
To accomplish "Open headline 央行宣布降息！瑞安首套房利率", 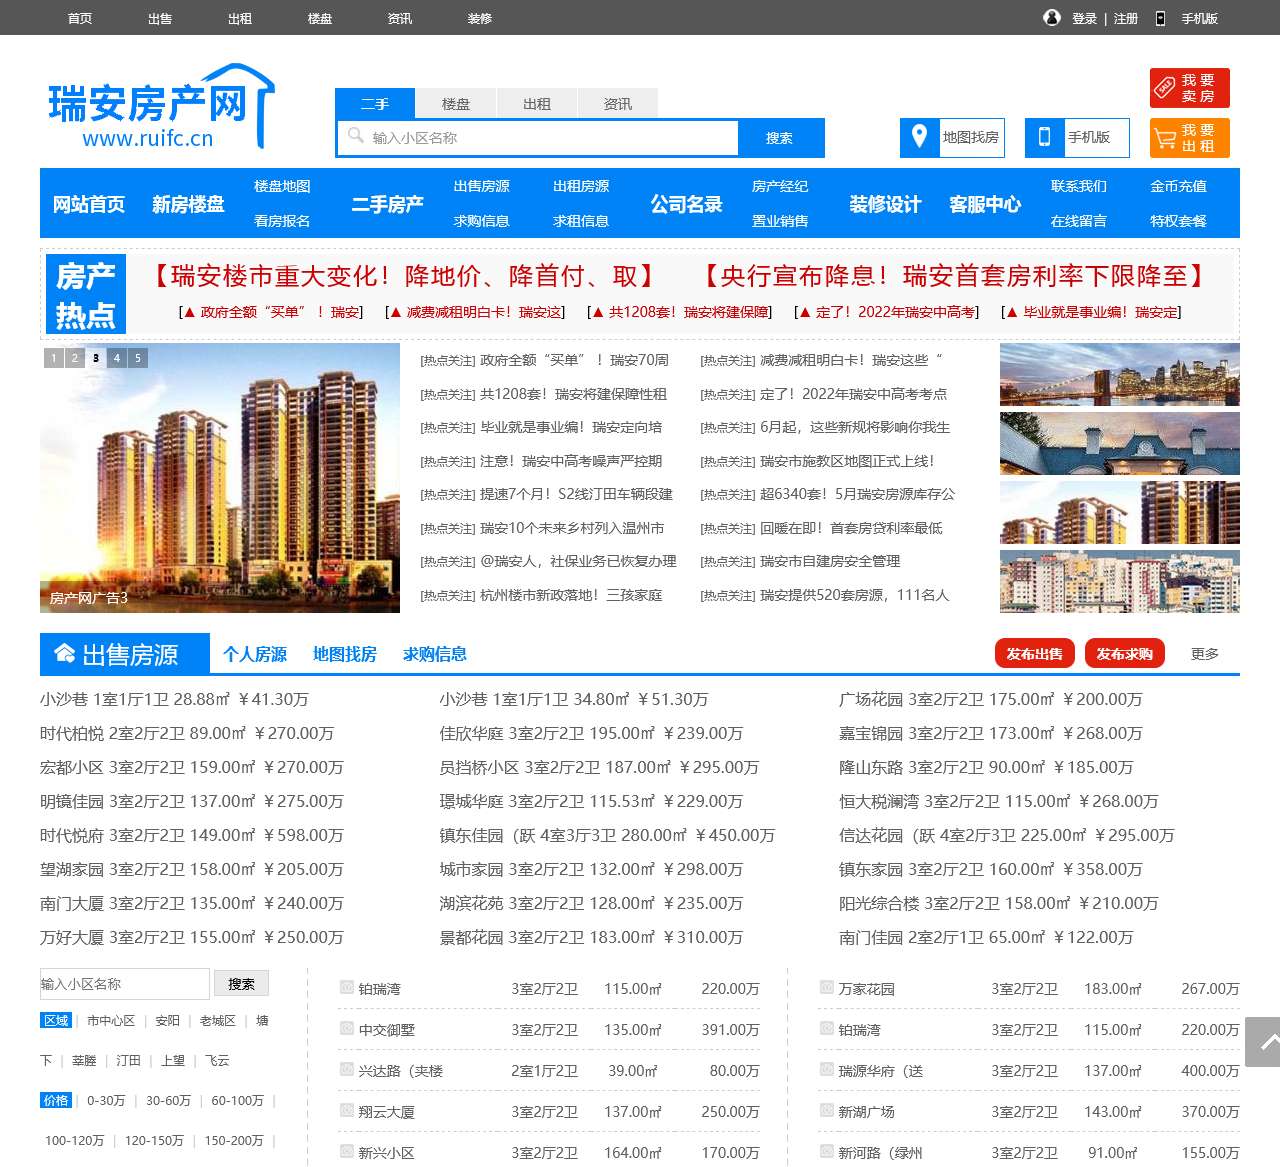I will 955,276.
